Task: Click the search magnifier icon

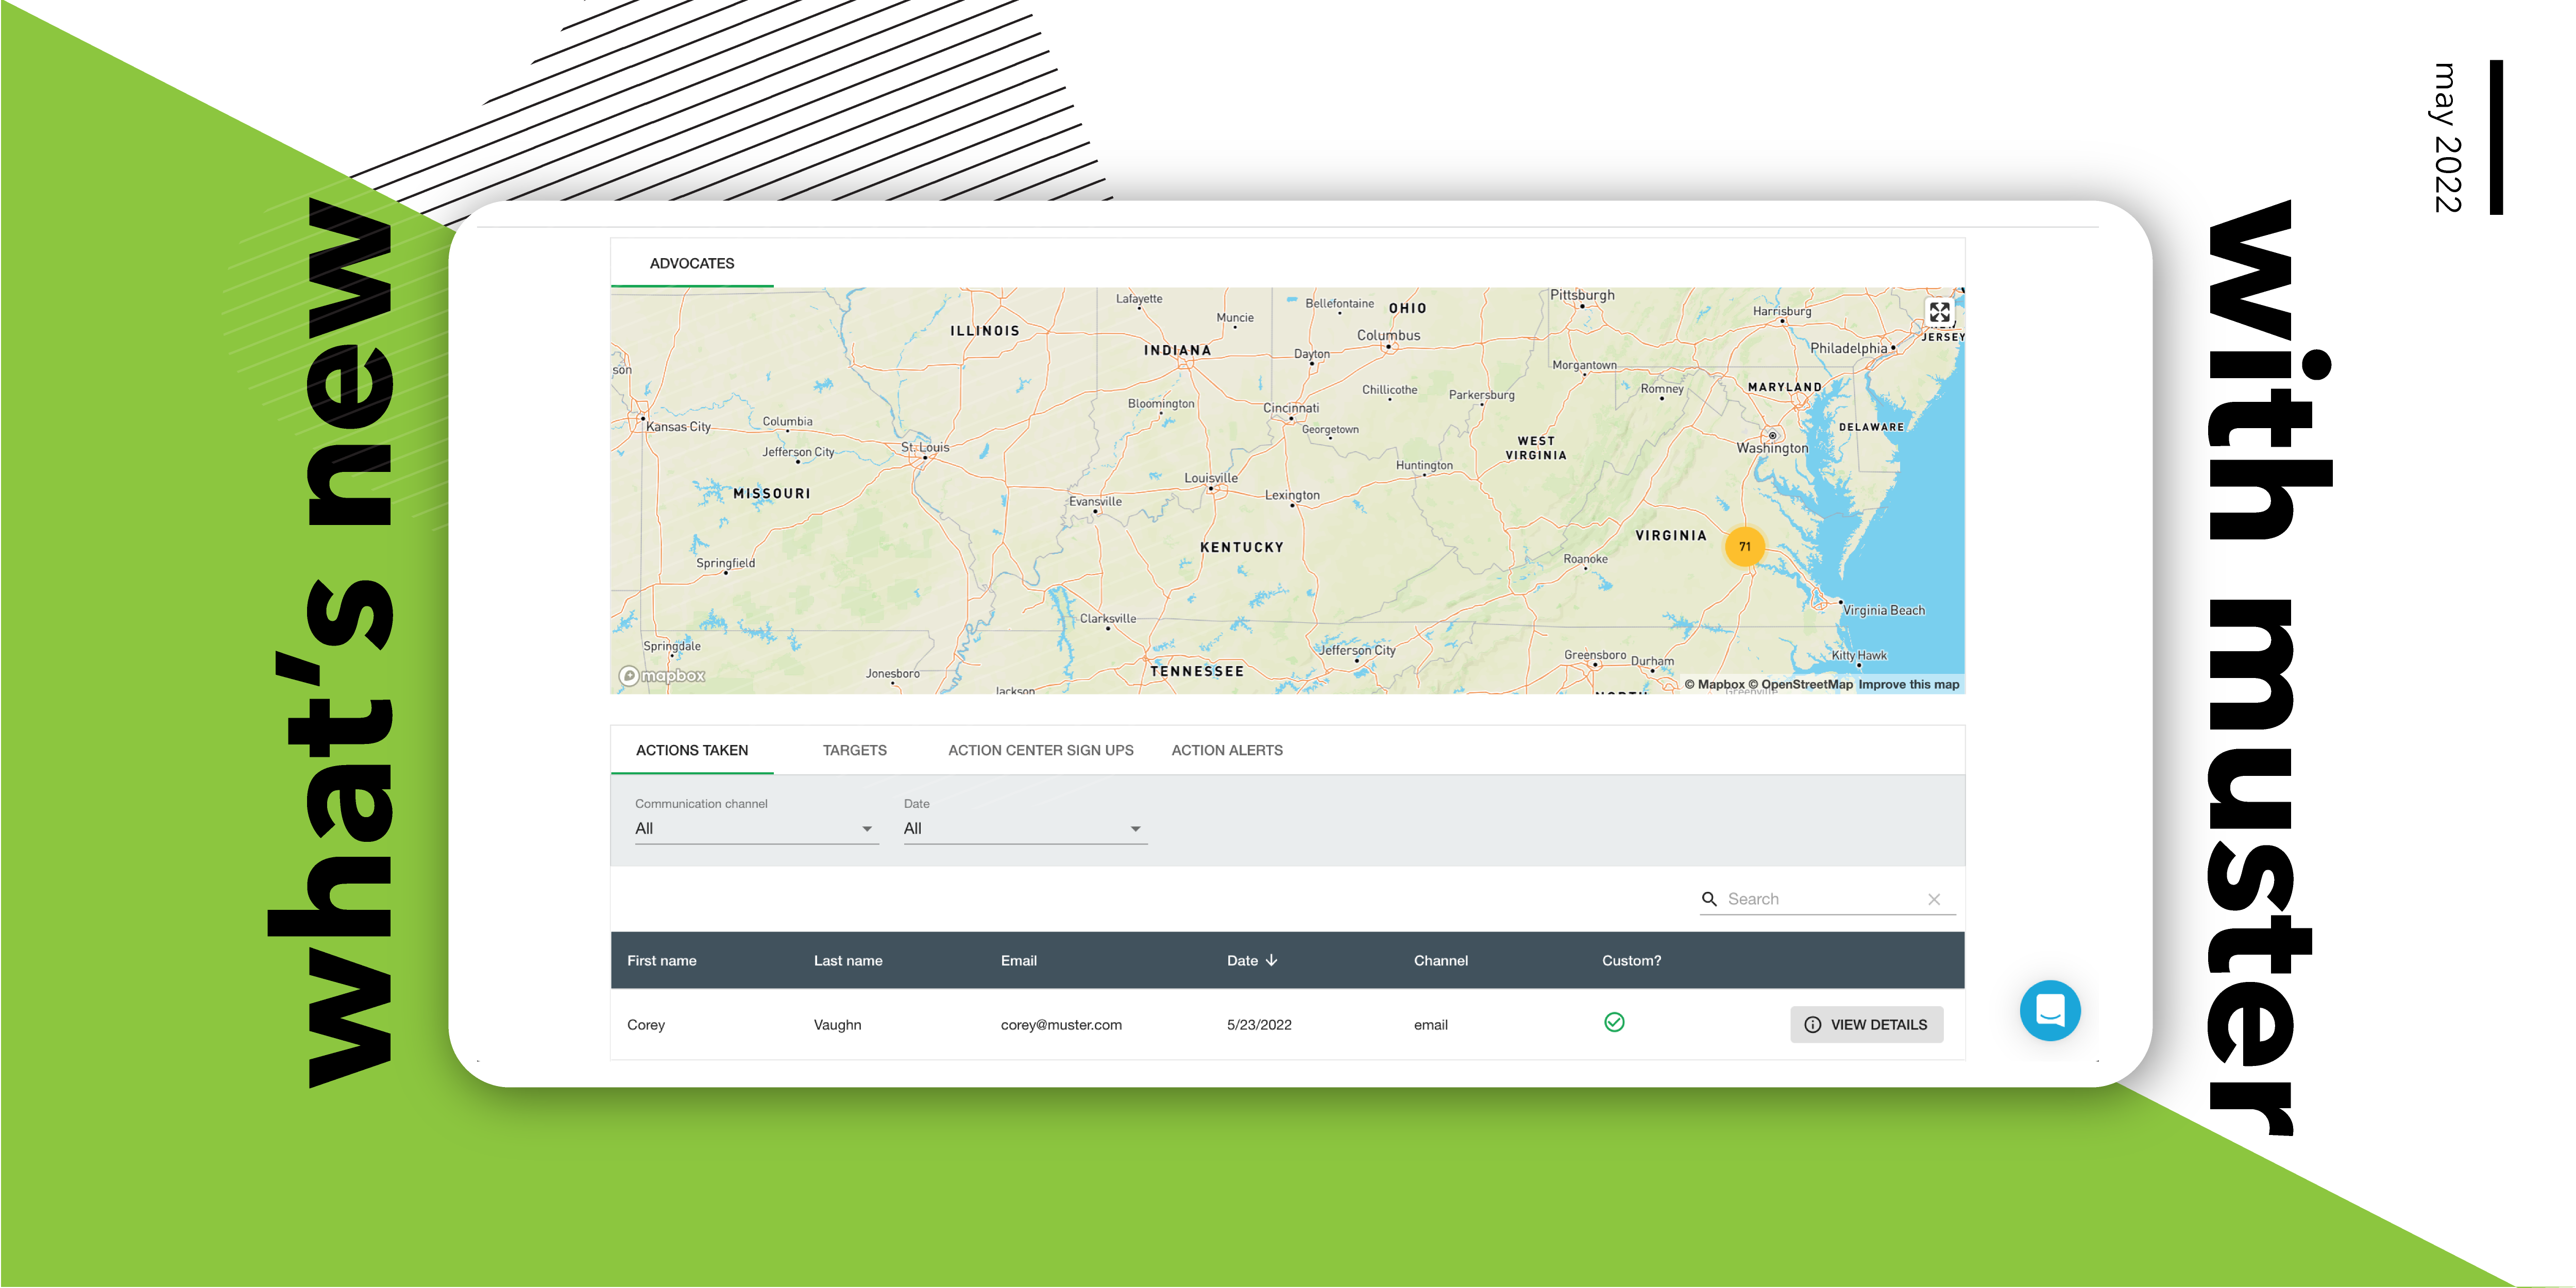Action: (1709, 899)
